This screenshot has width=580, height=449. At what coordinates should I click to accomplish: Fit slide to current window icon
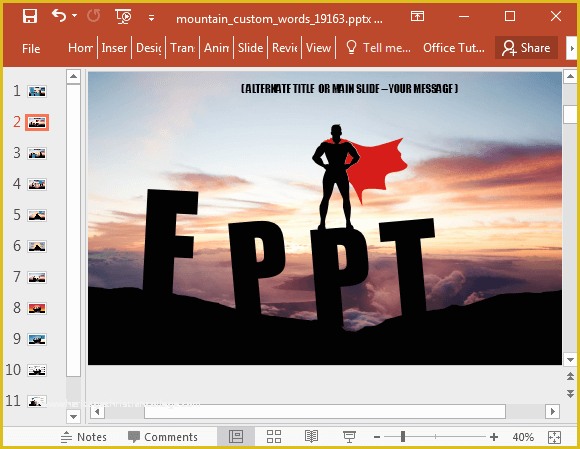[554, 437]
